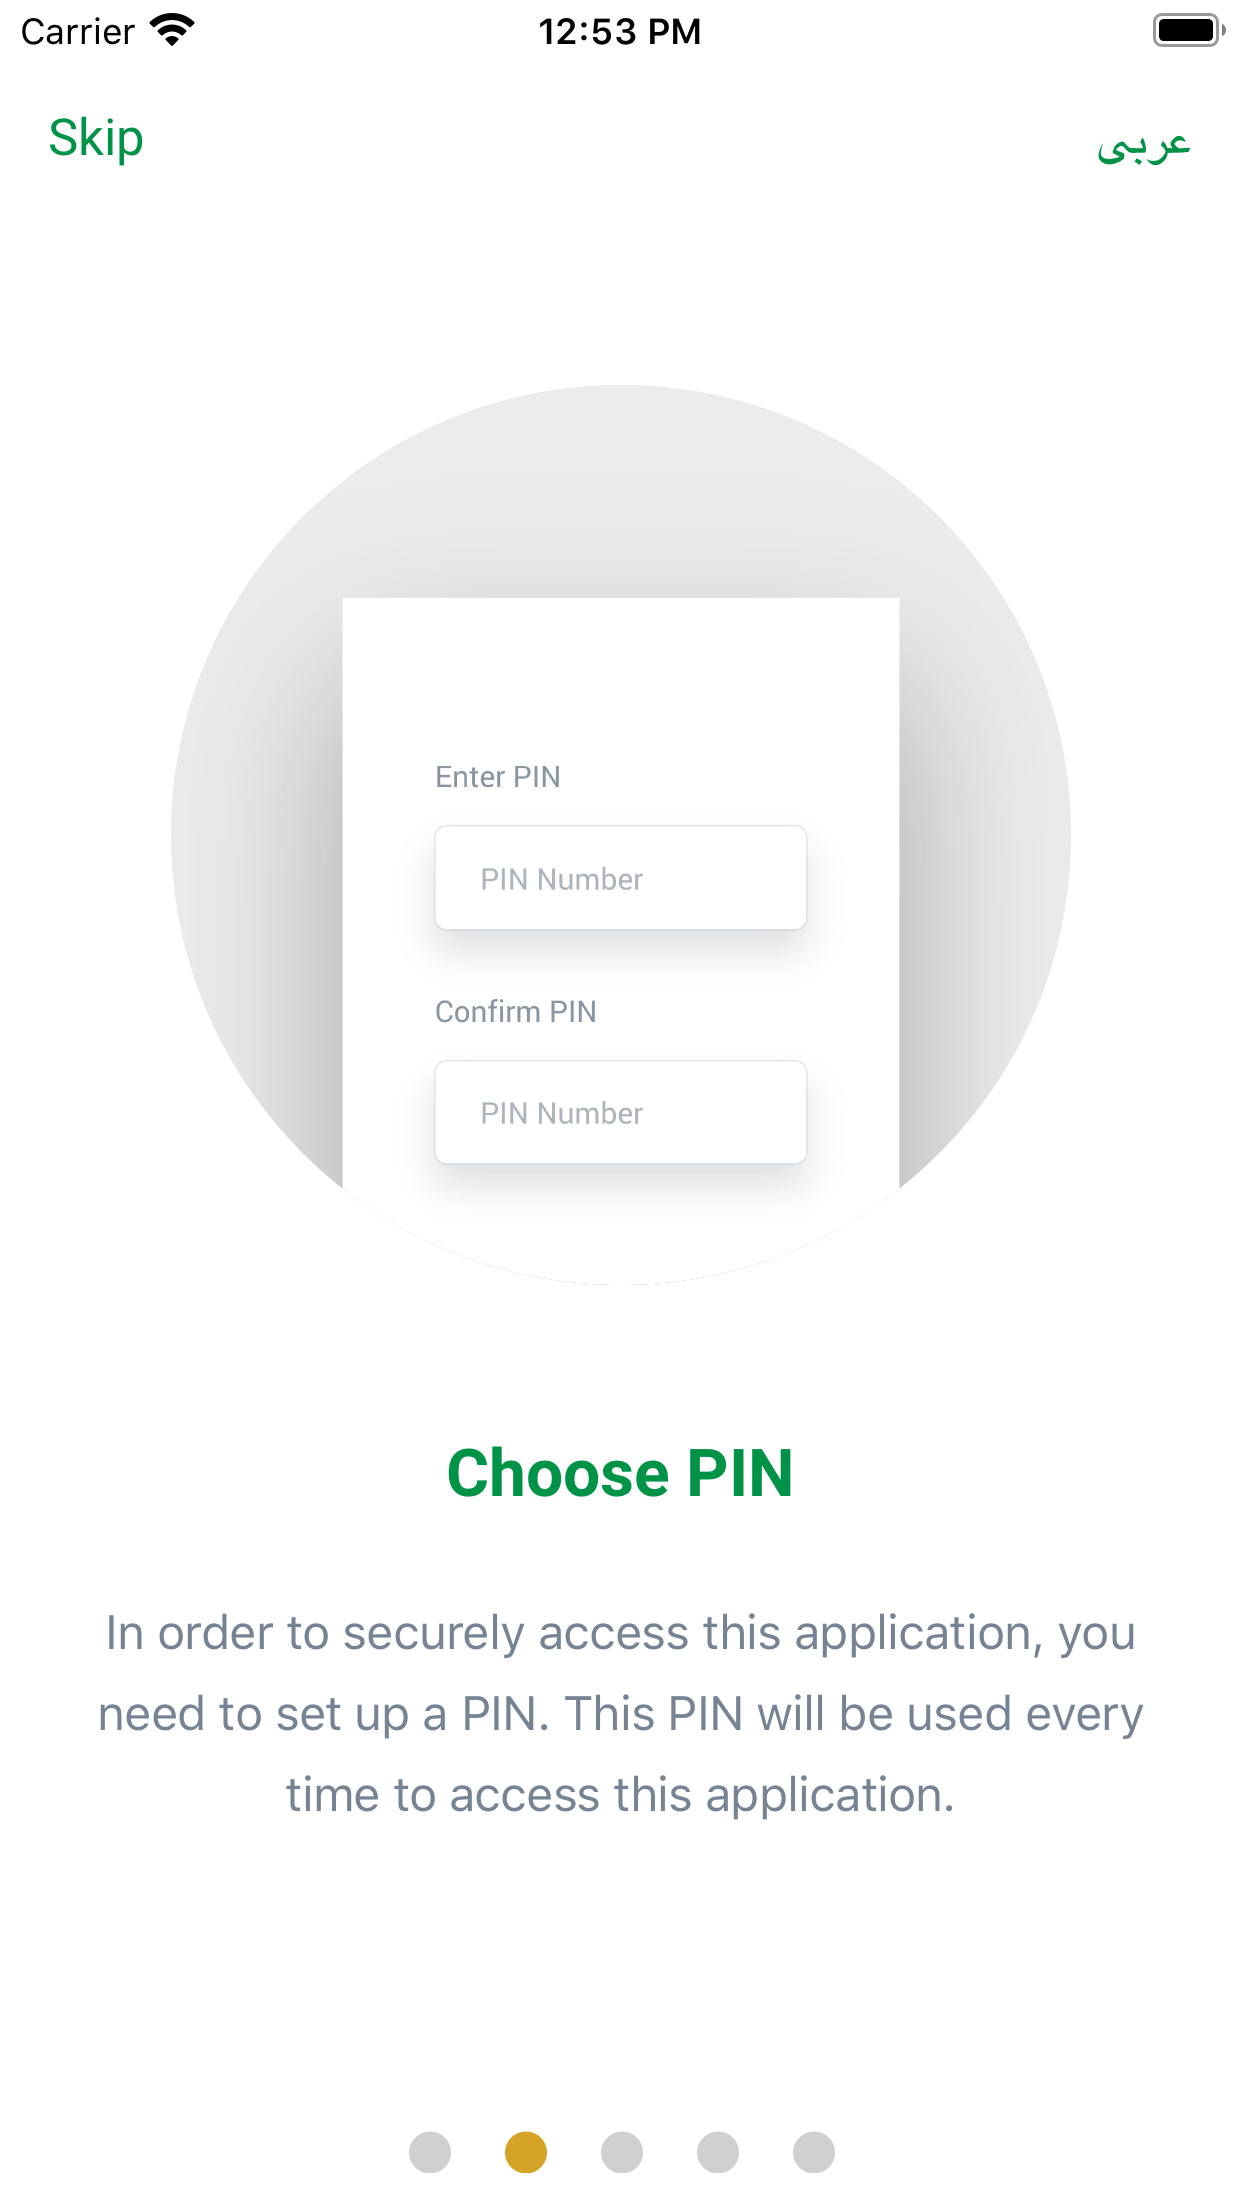Select the first page indicator dot
Viewport: 1242px width, 2208px height.
click(429, 2152)
